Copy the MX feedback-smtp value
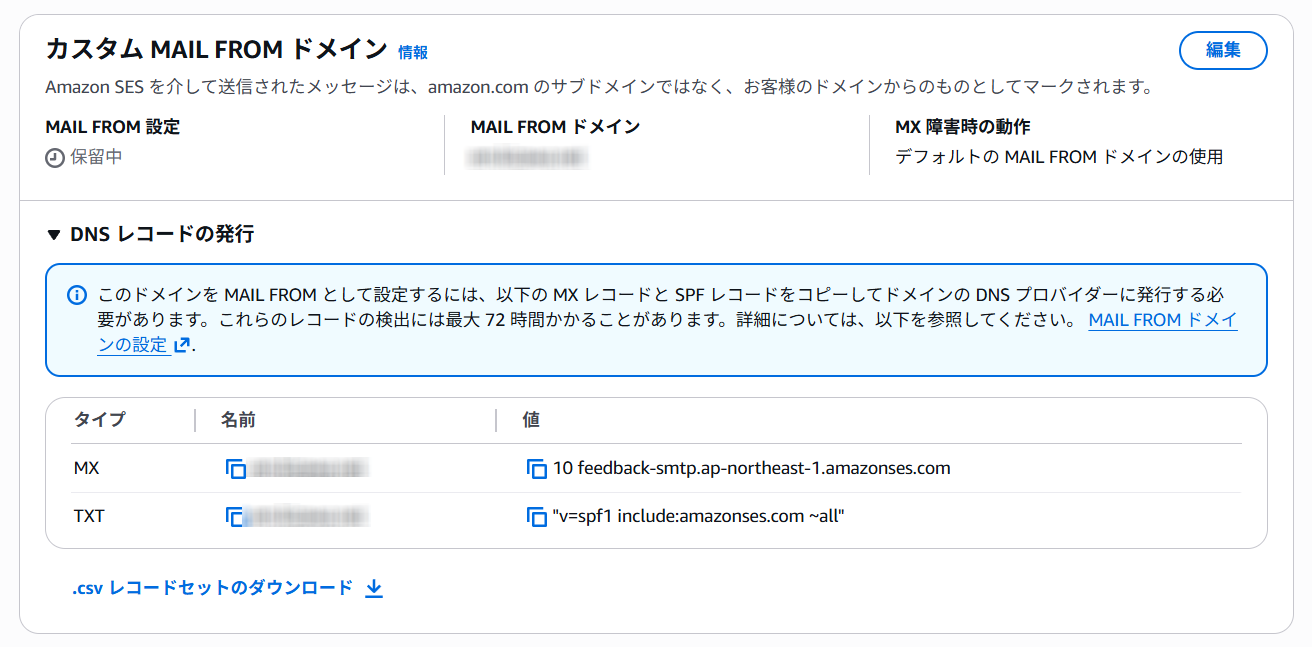Image resolution: width=1312 pixels, height=647 pixels. [537, 469]
